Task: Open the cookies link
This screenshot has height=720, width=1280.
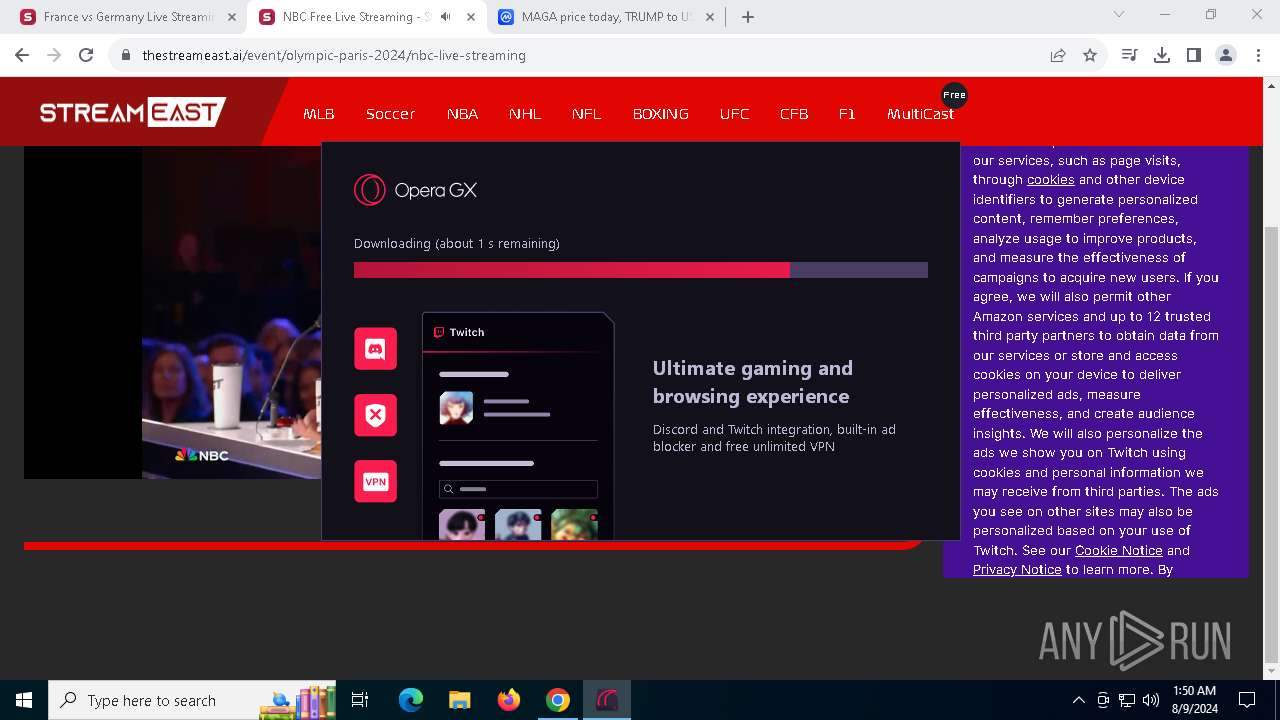Action: click(x=1050, y=180)
